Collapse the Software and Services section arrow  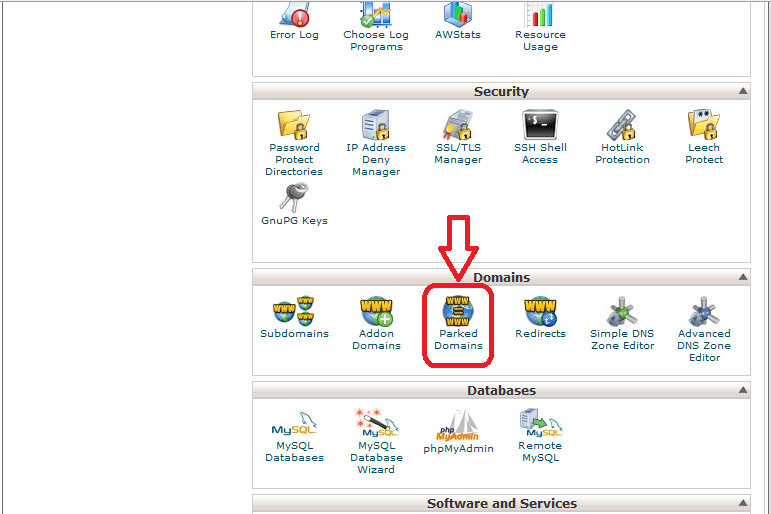[x=742, y=504]
